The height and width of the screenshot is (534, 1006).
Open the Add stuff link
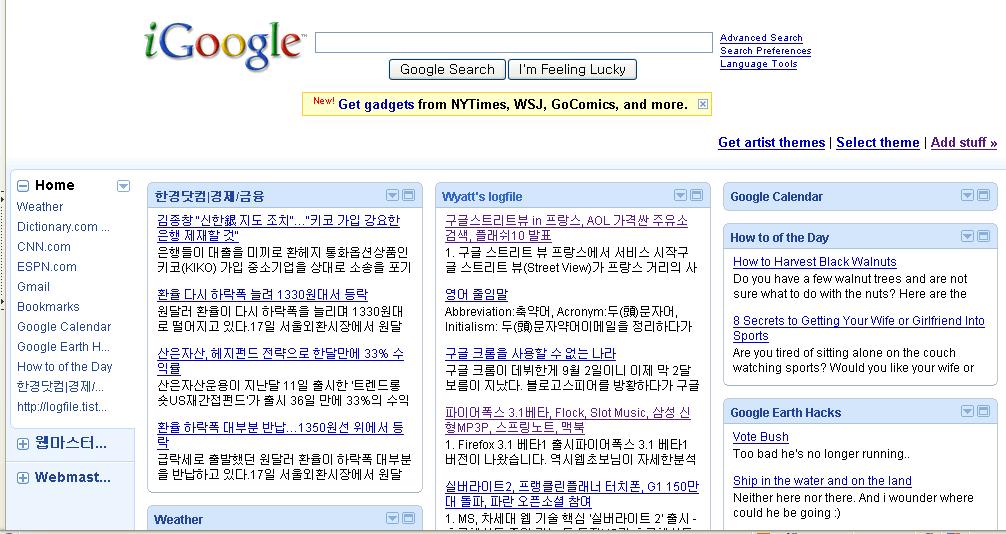[964, 142]
